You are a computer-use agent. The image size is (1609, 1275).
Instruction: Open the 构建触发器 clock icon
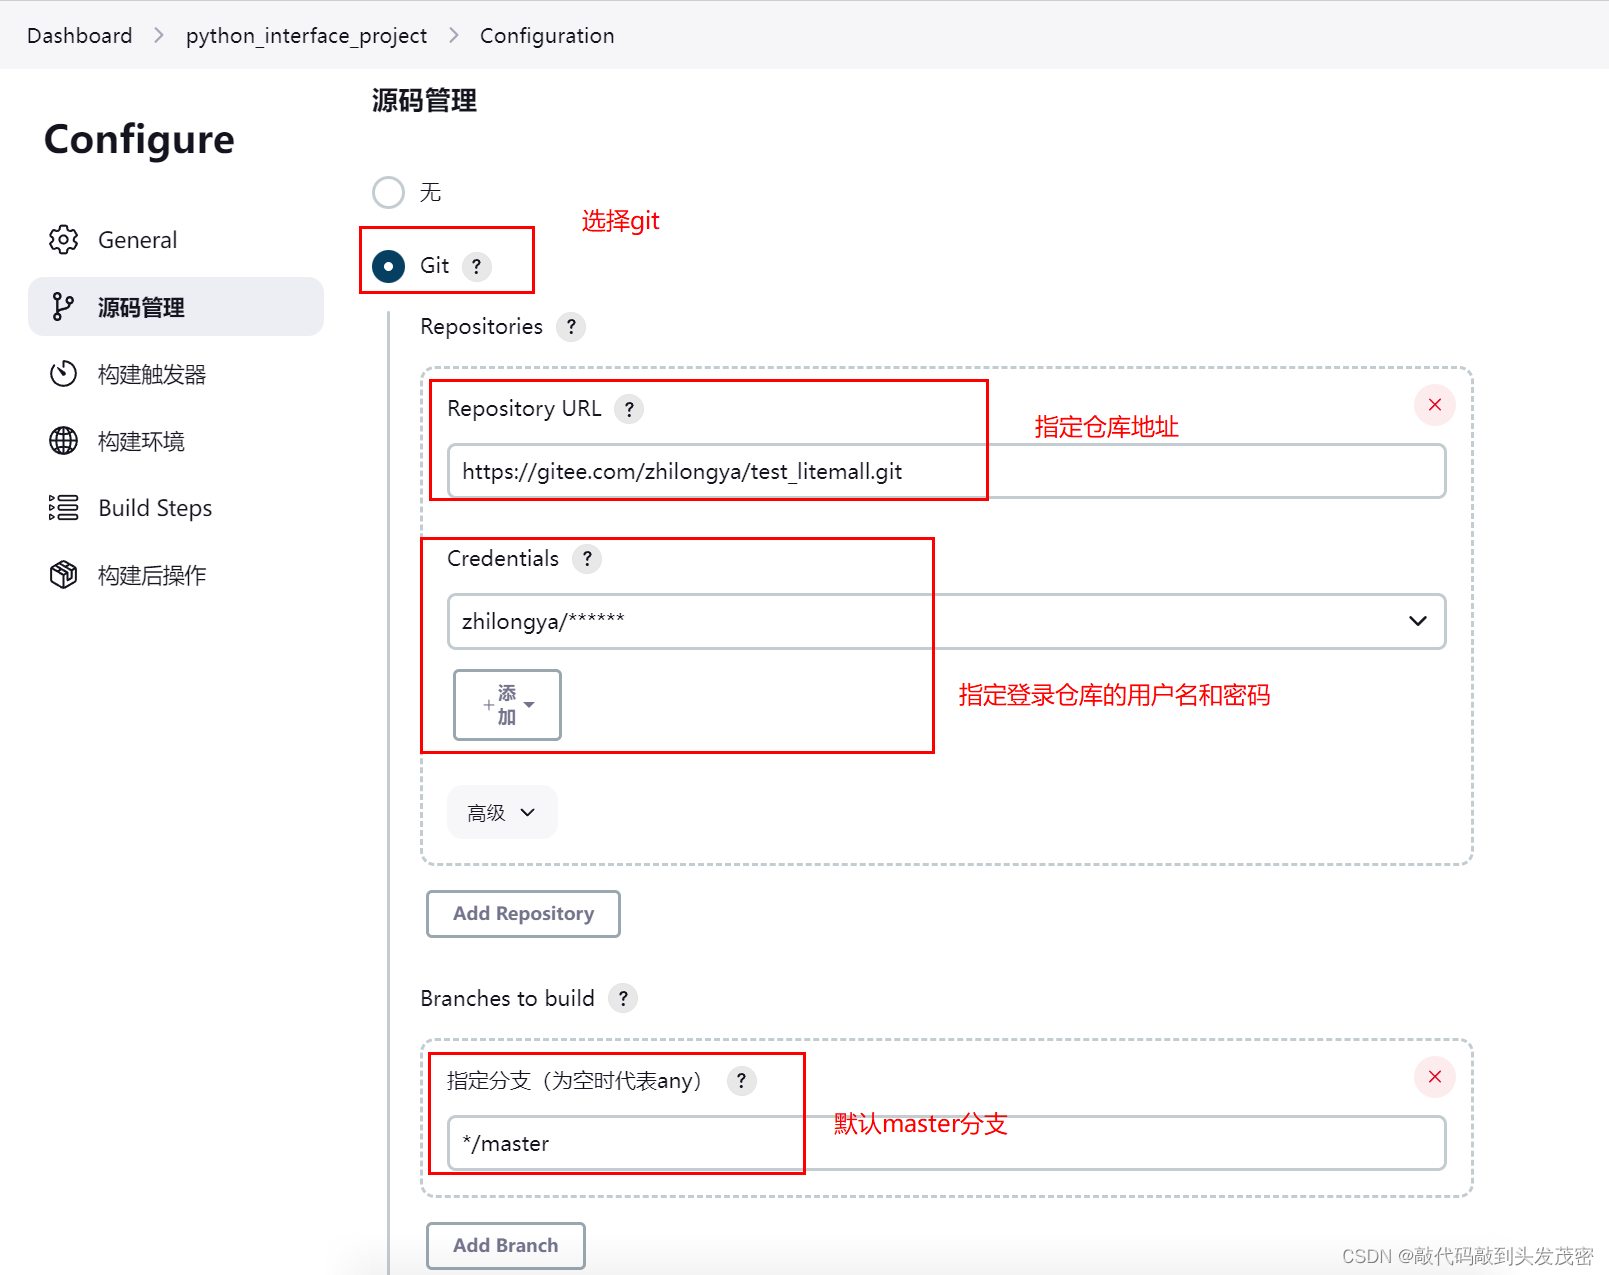click(x=63, y=374)
